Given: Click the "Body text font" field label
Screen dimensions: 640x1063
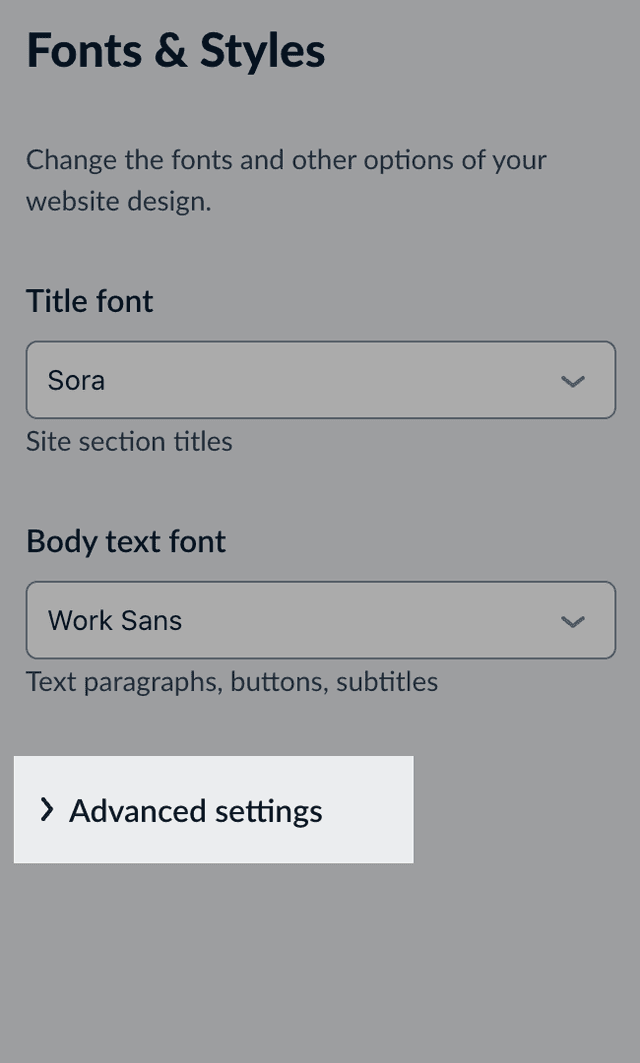Looking at the screenshot, I should point(126,541).
